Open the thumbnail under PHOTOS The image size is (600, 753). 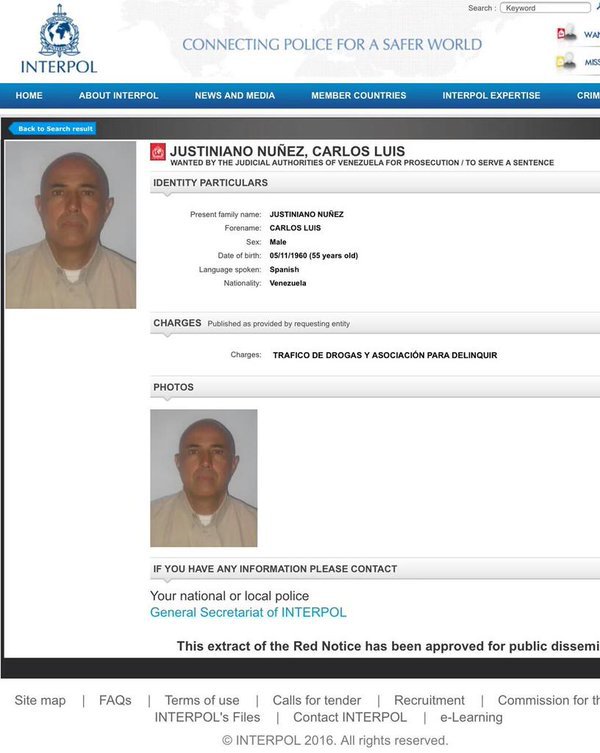(204, 478)
